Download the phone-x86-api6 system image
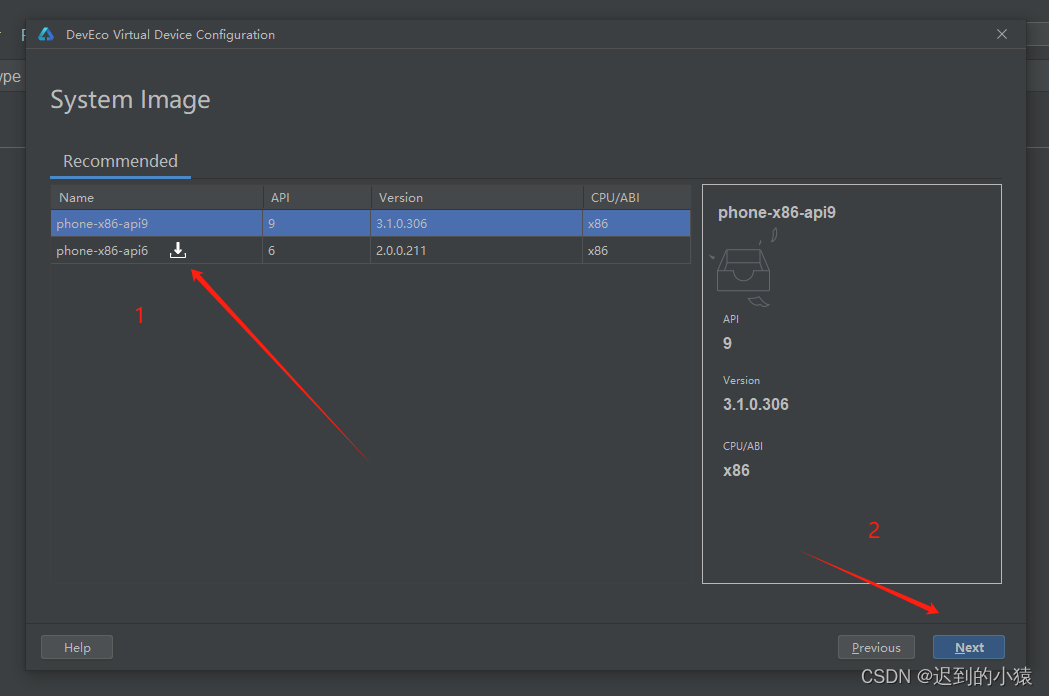The image size is (1049, 696). pos(178,250)
